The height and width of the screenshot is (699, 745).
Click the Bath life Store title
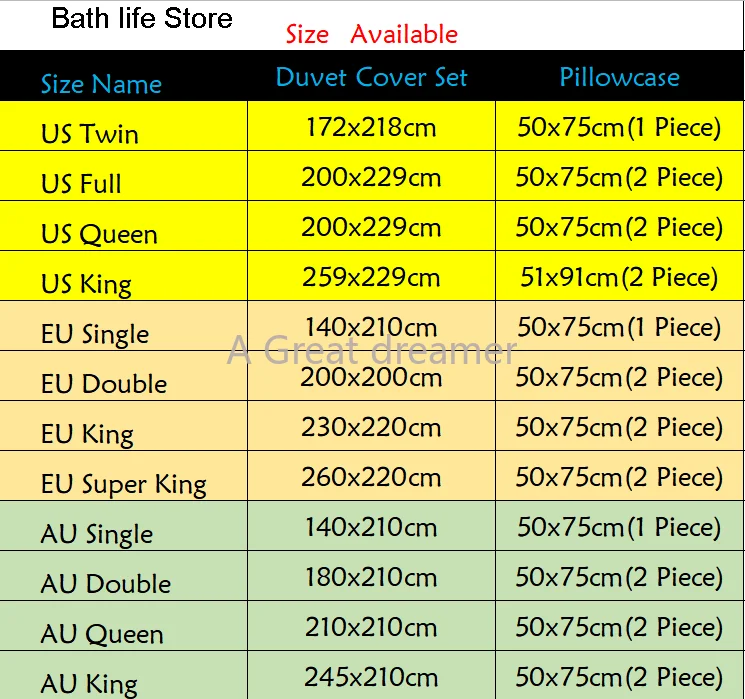(x=142, y=19)
